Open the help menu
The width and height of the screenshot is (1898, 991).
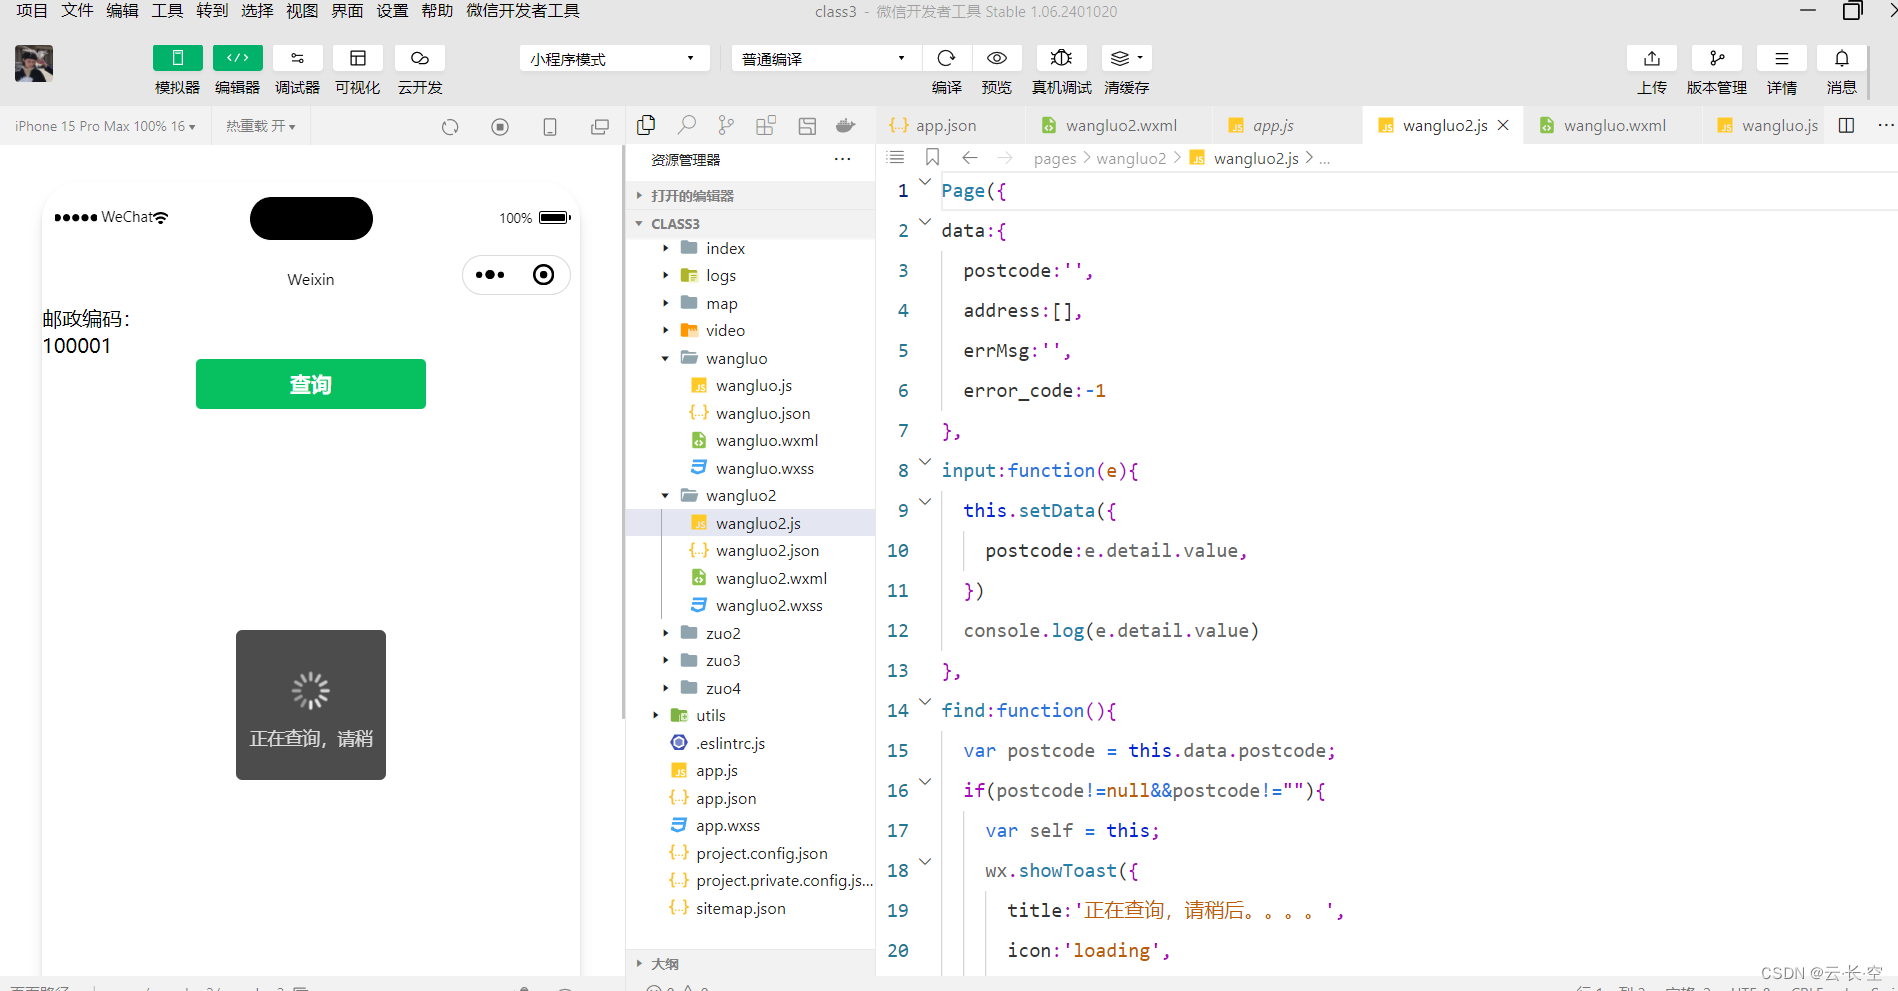tap(437, 11)
